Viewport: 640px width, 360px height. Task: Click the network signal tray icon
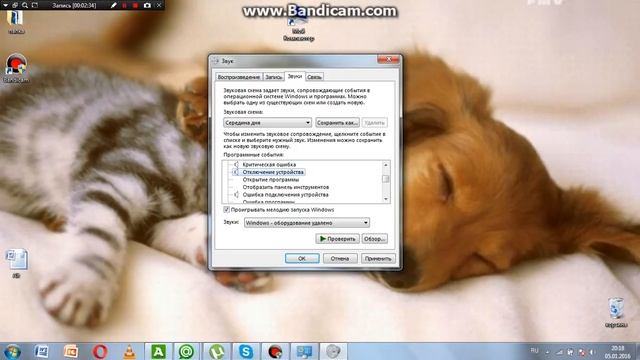coord(560,352)
